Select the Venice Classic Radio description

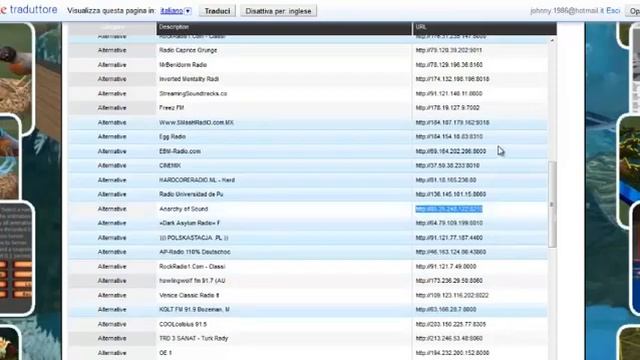pyautogui.click(x=189, y=295)
